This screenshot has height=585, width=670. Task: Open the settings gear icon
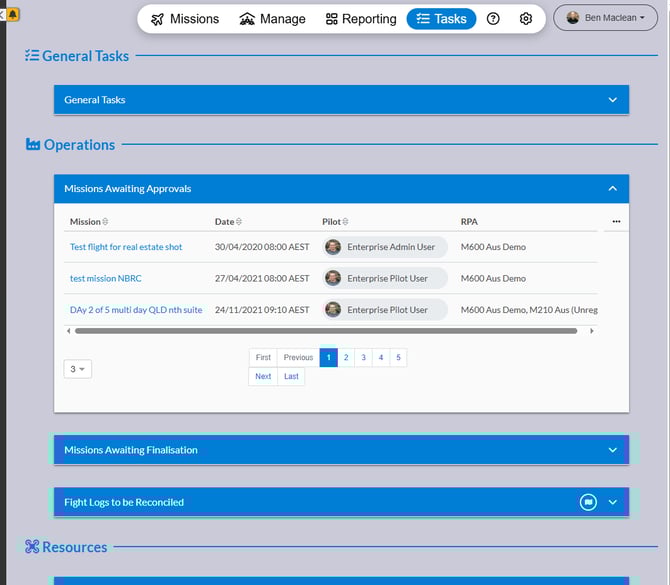click(526, 19)
